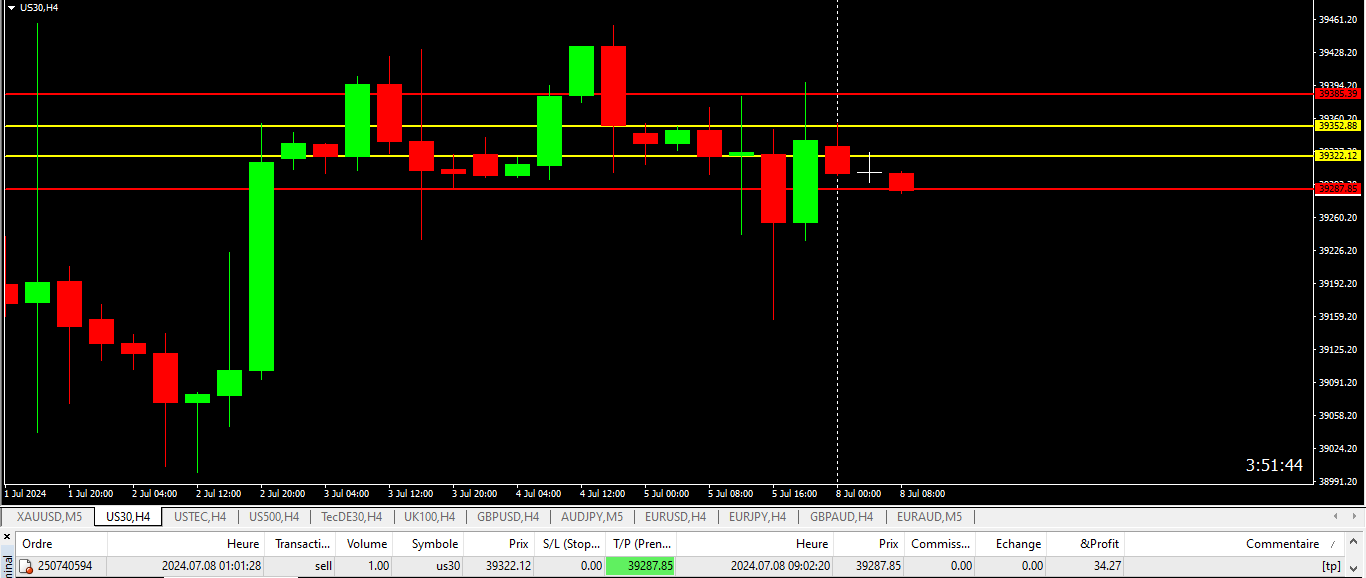Sort by the Commentaire column header
Image resolution: width=1366 pixels, height=578 pixels.
tap(1236, 544)
